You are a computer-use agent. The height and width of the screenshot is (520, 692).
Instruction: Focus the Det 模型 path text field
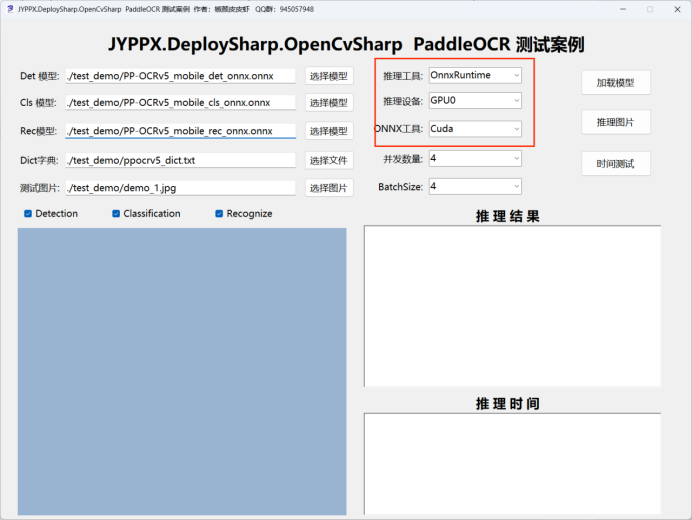(x=180, y=76)
